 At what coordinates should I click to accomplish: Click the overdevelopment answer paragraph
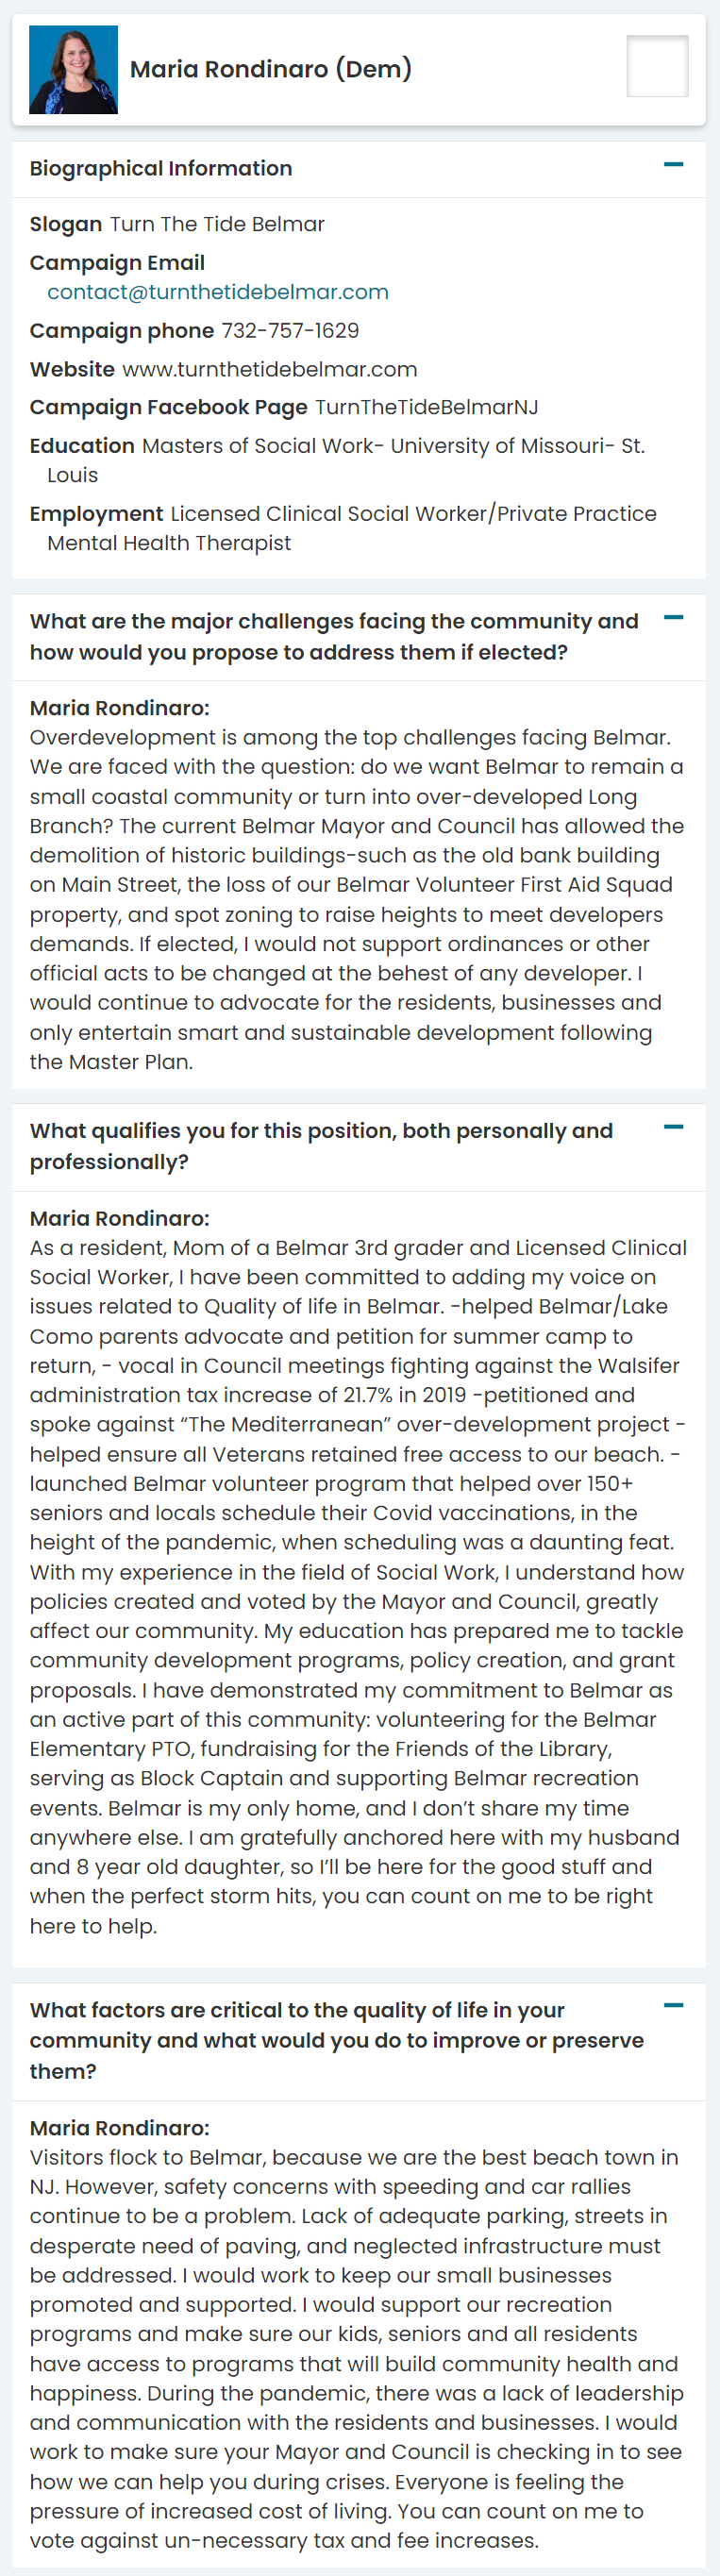pos(357,899)
